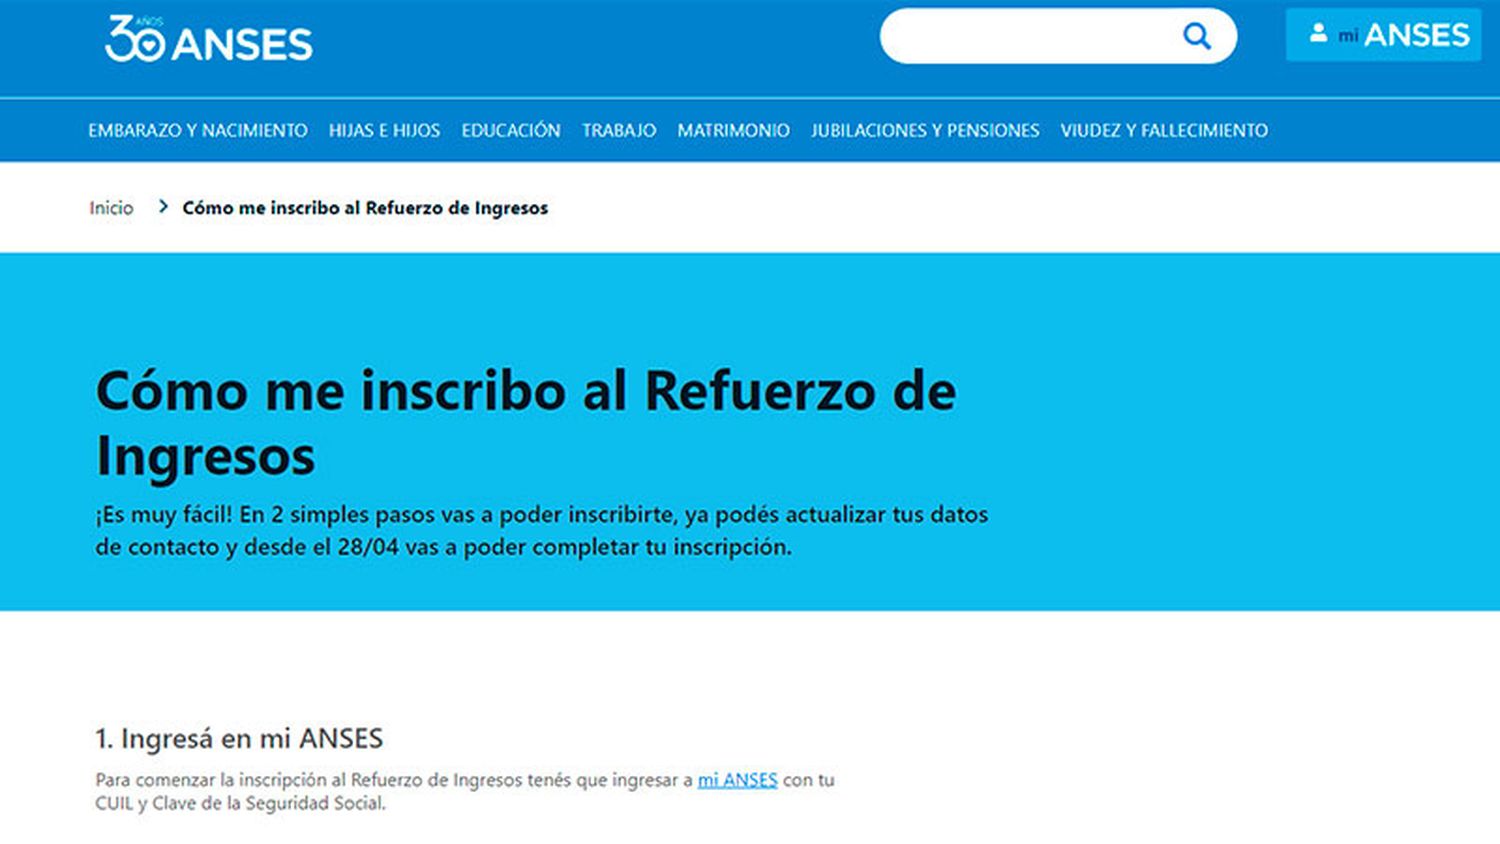Open Viudez y Fallecimiento menu
Image resolution: width=1500 pixels, height=844 pixels.
1164,130
